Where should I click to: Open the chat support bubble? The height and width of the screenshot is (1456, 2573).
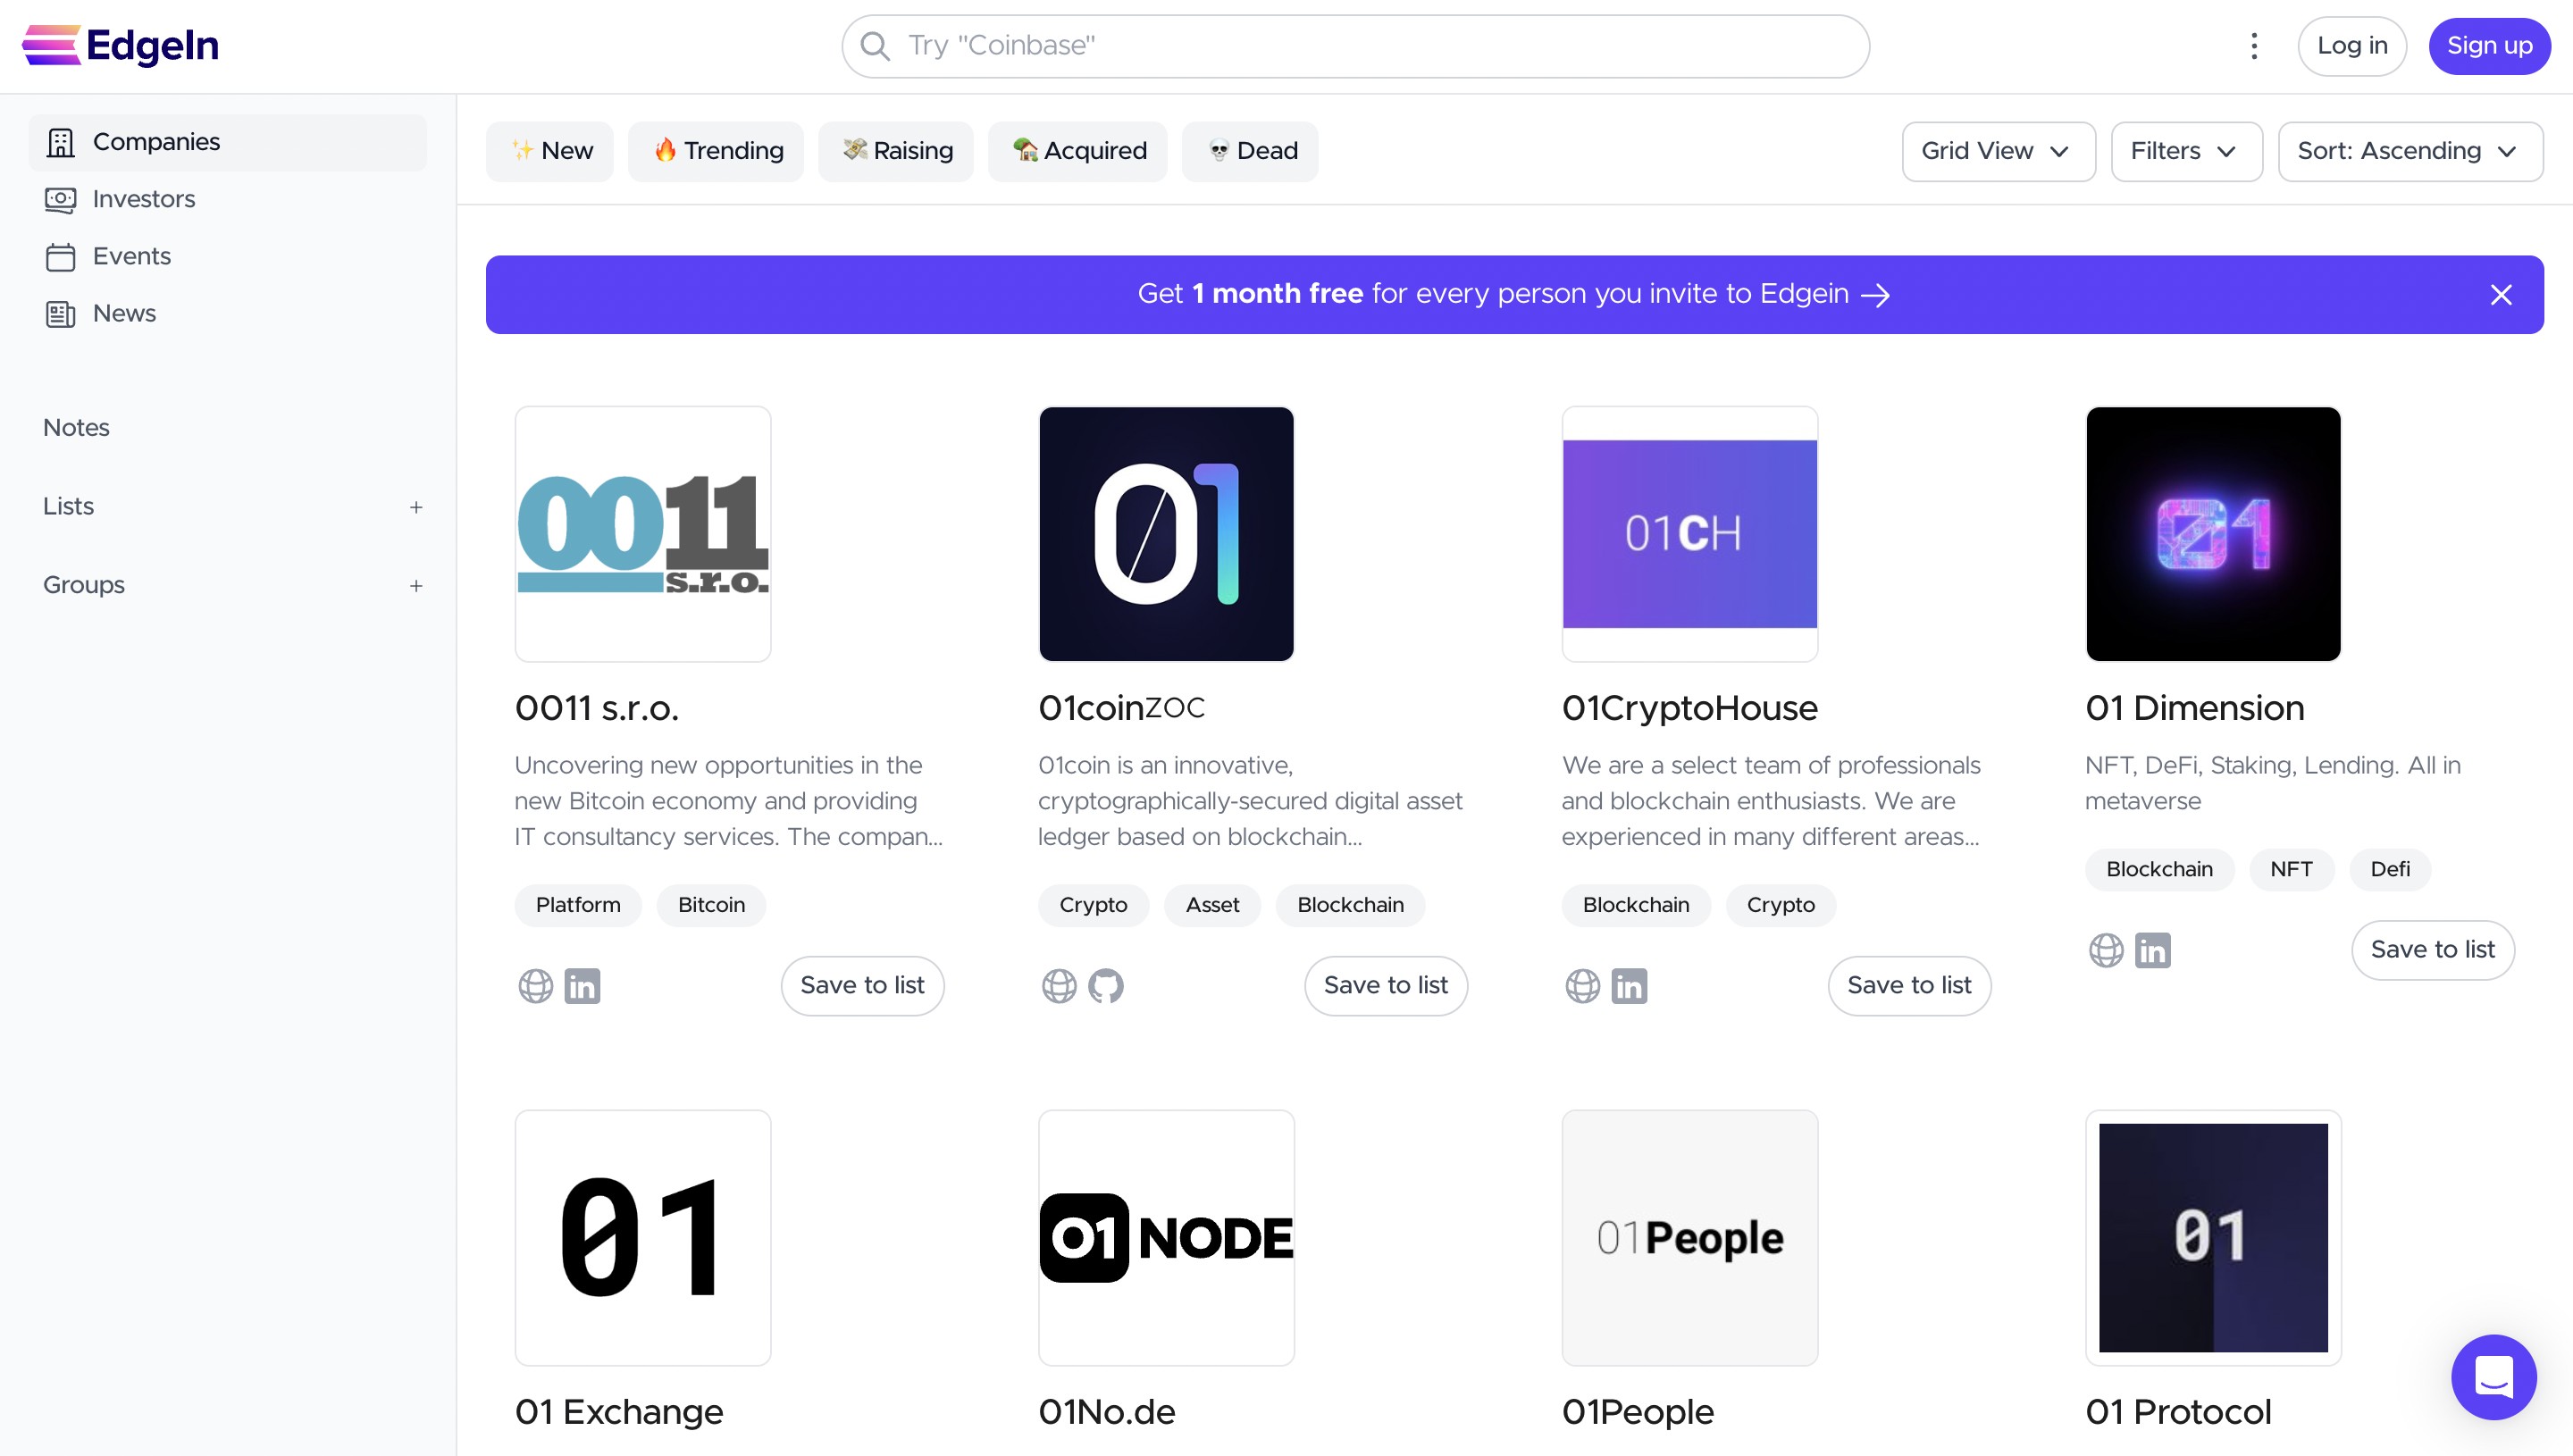click(x=2493, y=1377)
